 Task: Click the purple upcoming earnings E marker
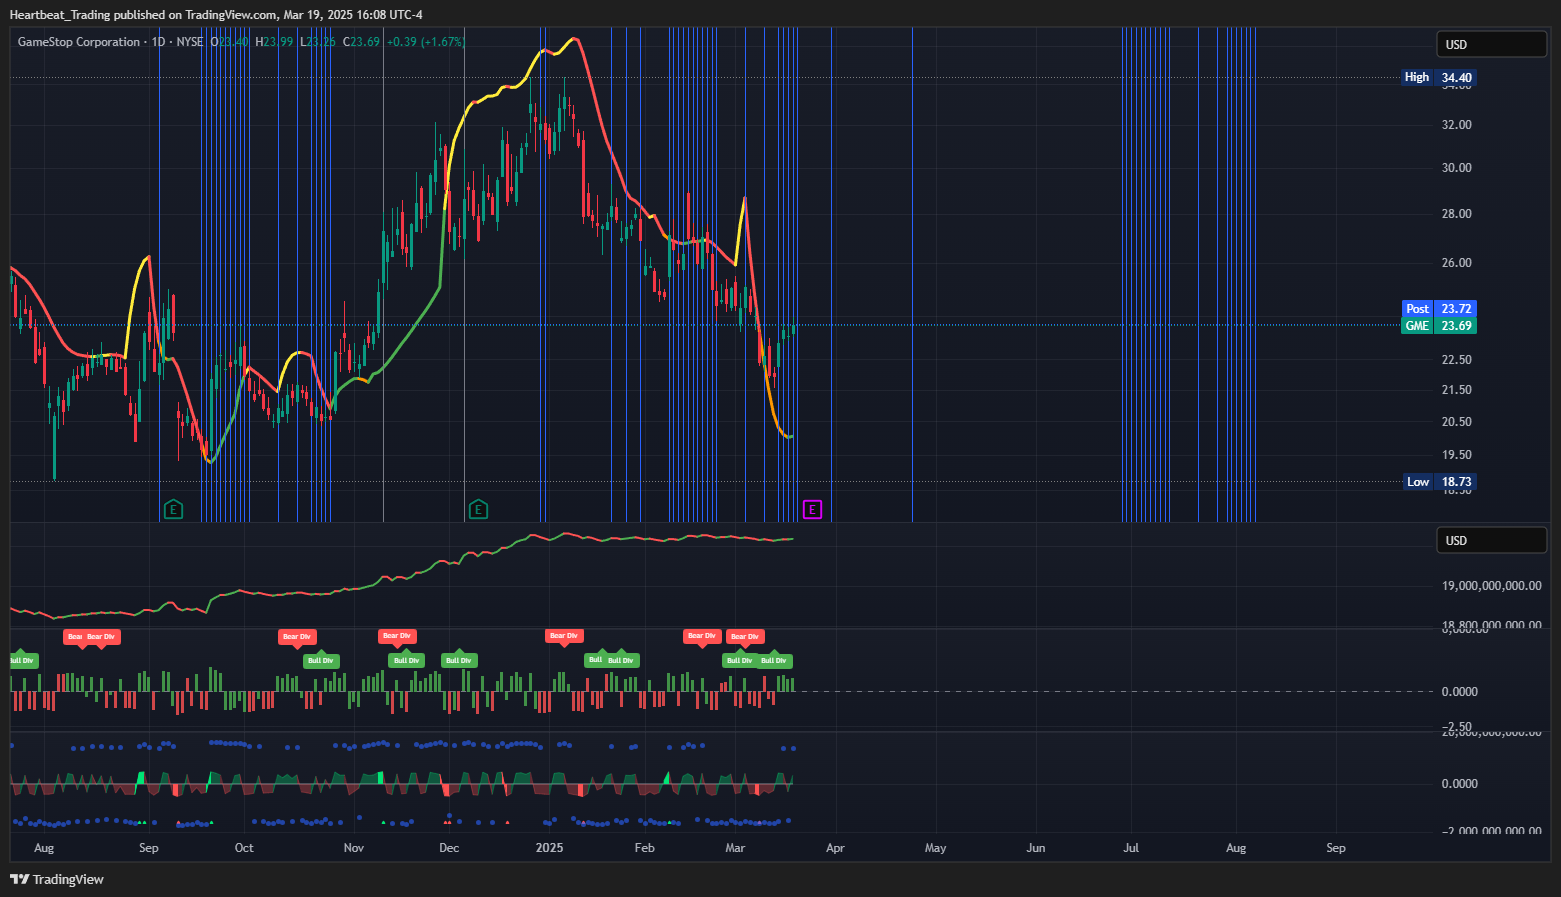pyautogui.click(x=812, y=510)
